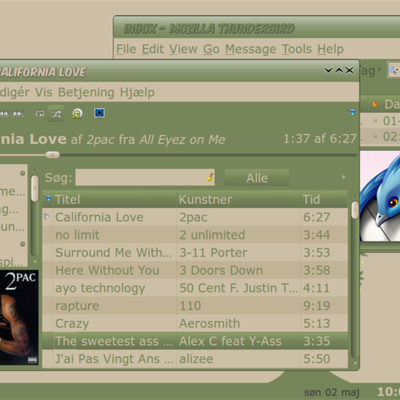This screenshot has width=400, height=400.
Task: Click inside the Søg search field
Action: click(145, 177)
